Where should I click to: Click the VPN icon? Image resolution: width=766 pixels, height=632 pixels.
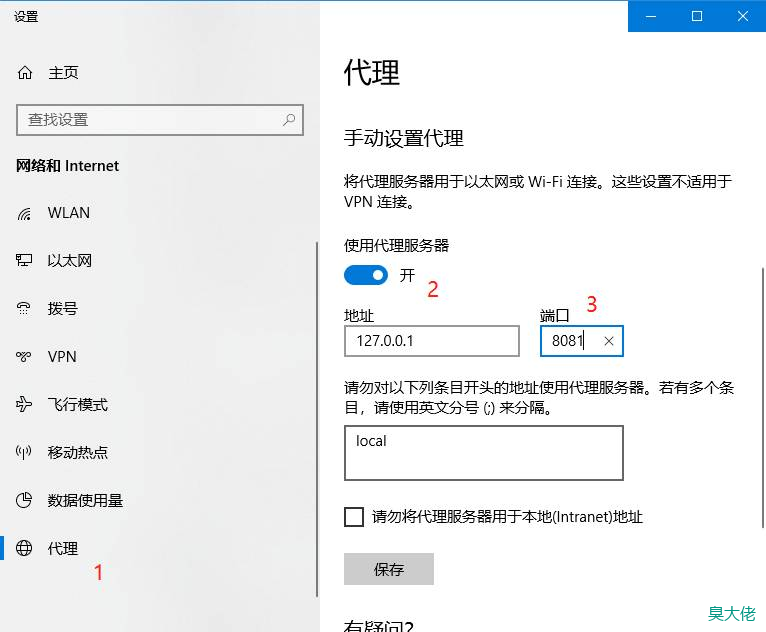point(23,357)
